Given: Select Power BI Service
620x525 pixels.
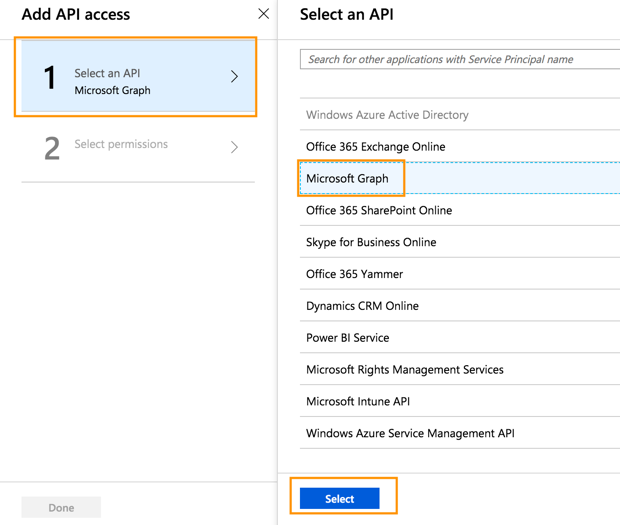Looking at the screenshot, I should tap(347, 338).
